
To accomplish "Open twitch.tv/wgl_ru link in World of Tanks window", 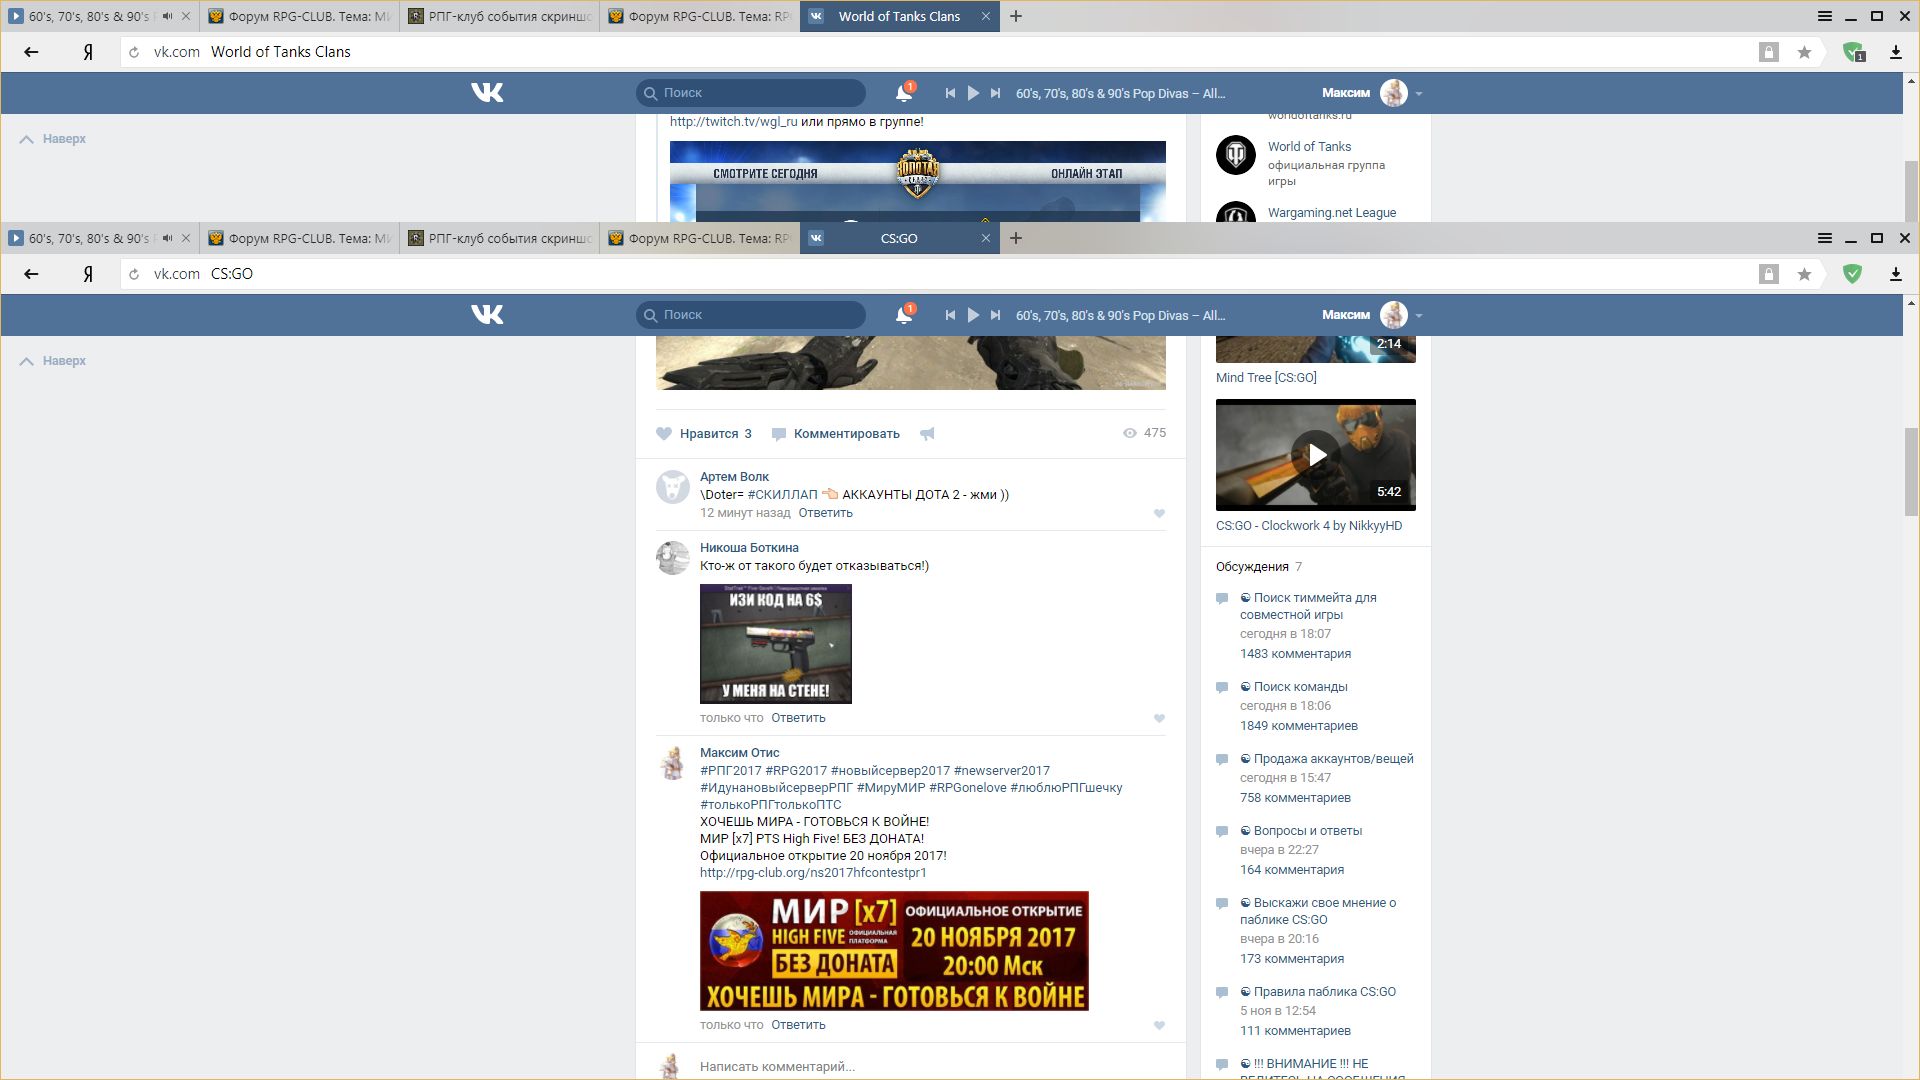I will click(x=734, y=122).
